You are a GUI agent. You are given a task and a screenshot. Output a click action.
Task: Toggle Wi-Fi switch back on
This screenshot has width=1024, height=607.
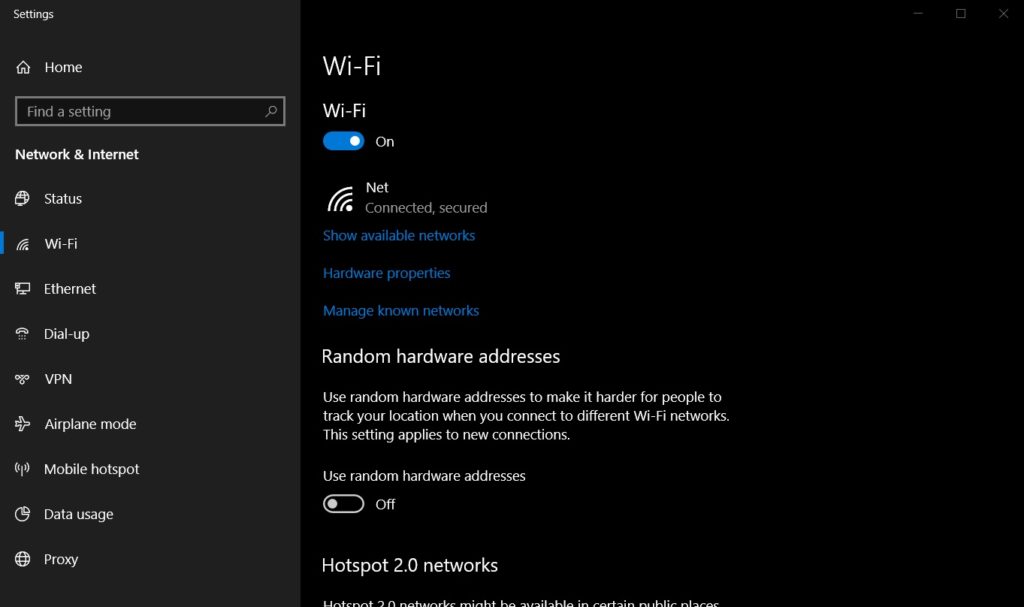click(x=343, y=141)
